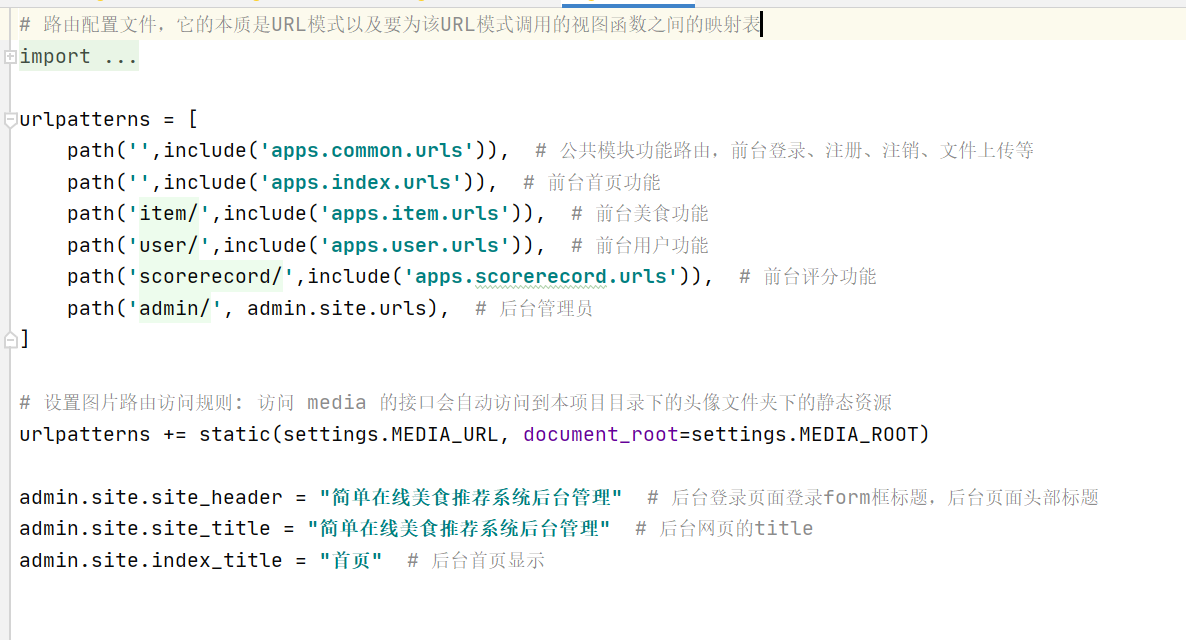Click the site_title string value
This screenshot has width=1186, height=640.
[x=458, y=529]
